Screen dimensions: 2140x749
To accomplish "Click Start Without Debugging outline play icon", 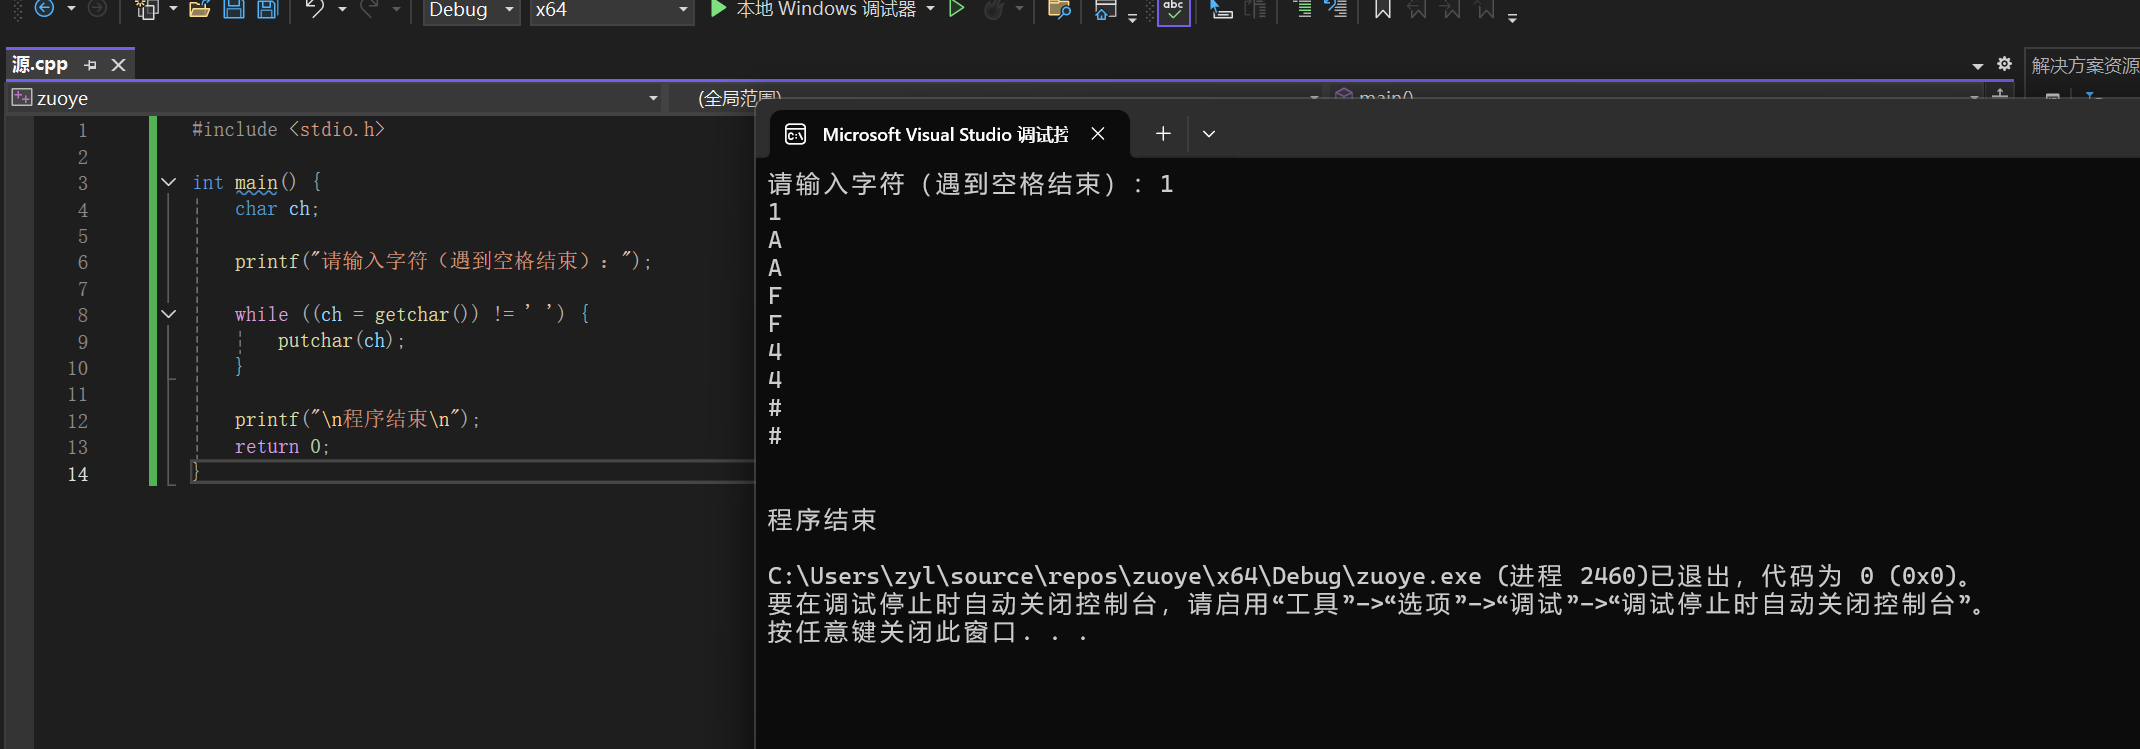I will click(956, 9).
